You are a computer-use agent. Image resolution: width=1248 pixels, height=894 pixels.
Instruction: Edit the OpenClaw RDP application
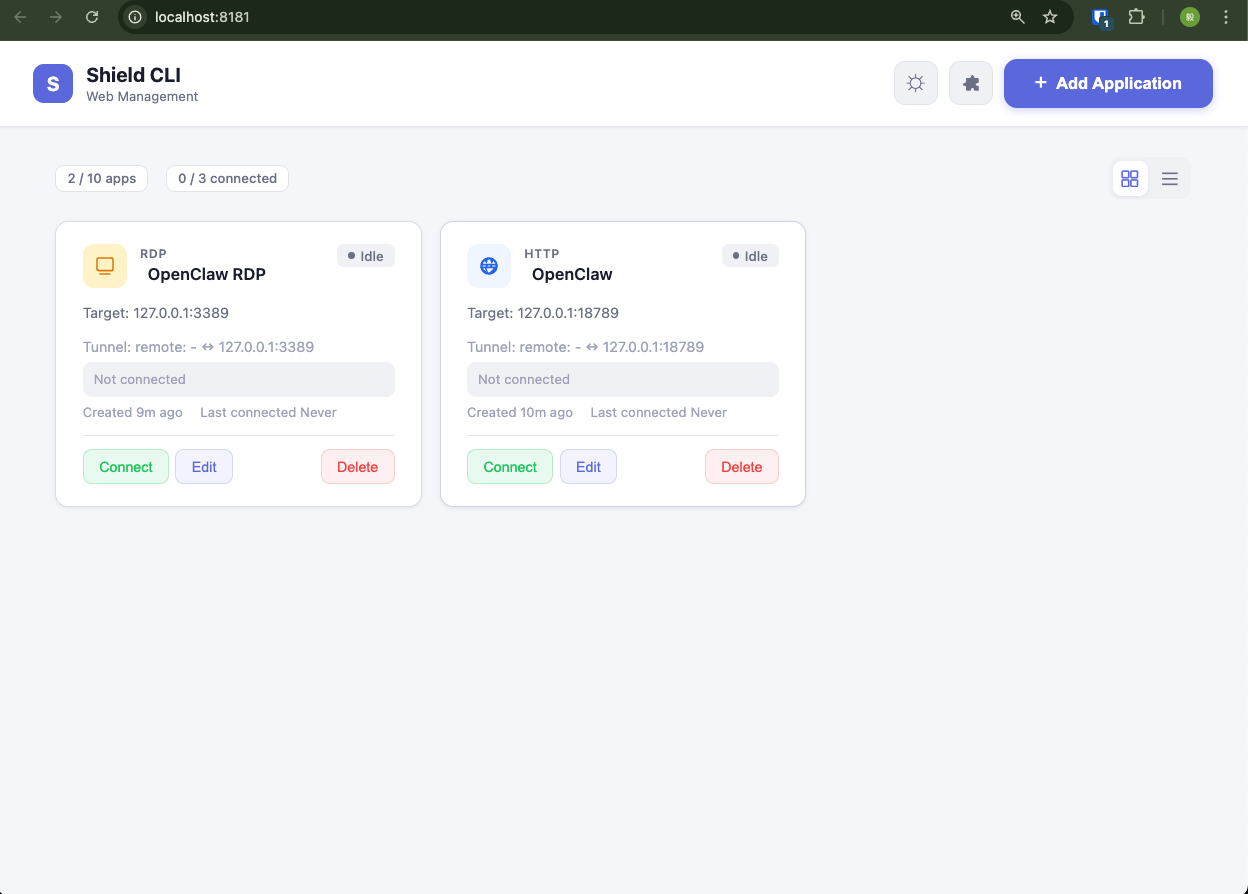pos(204,467)
